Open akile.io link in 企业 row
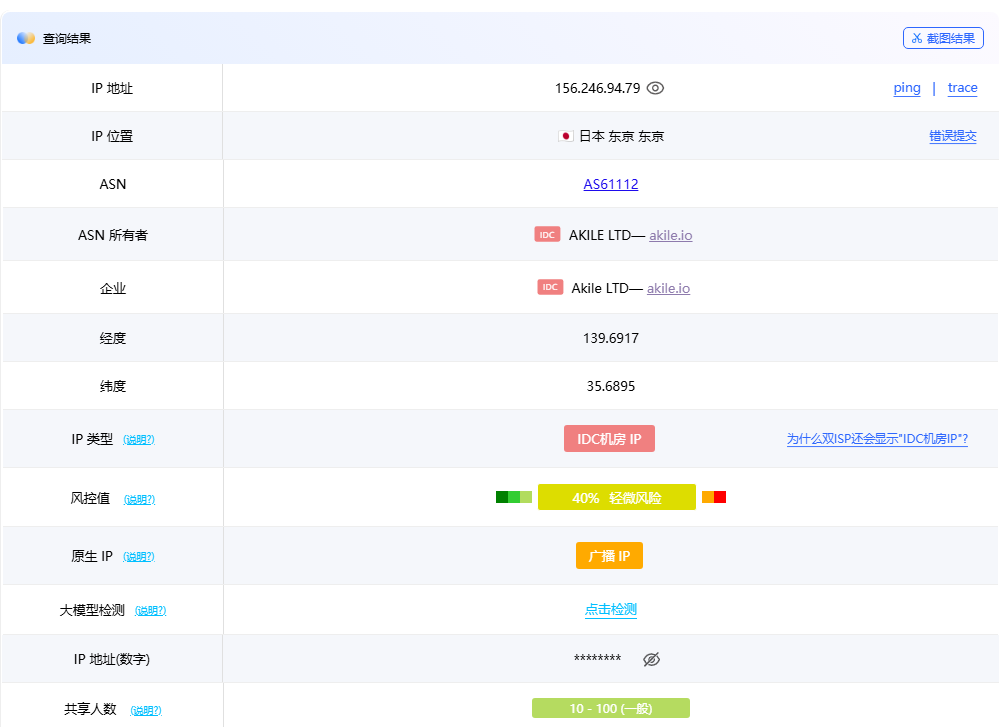The width and height of the screenshot is (1000, 727). coord(668,288)
